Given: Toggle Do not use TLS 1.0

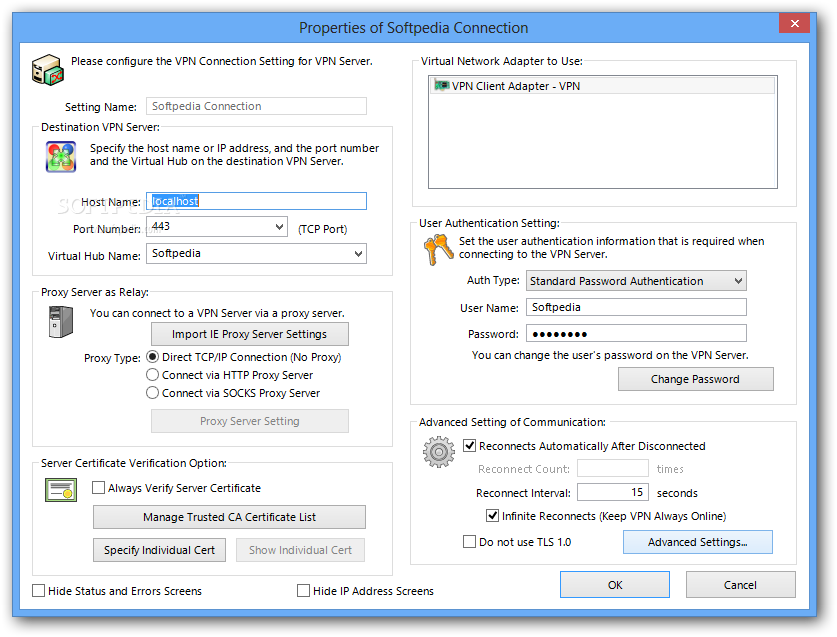Looking at the screenshot, I should (469, 542).
